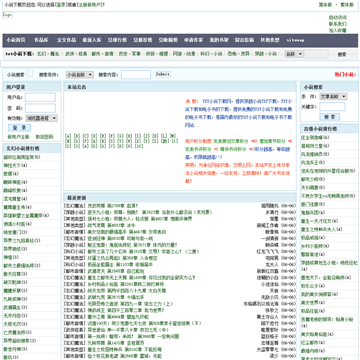Focus the 密码 input field
The image size is (360, 360).
pyautogui.click(x=40, y=108)
